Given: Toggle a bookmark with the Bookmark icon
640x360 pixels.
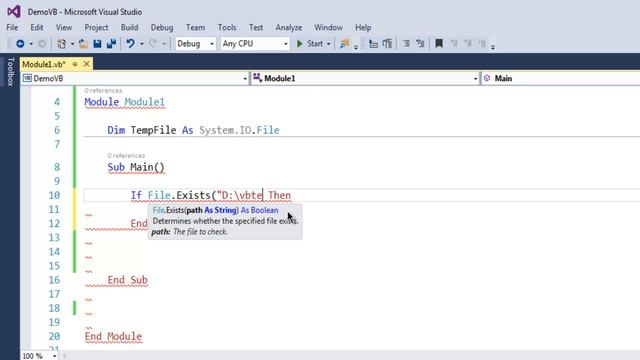Looking at the screenshot, I should tap(439, 43).
